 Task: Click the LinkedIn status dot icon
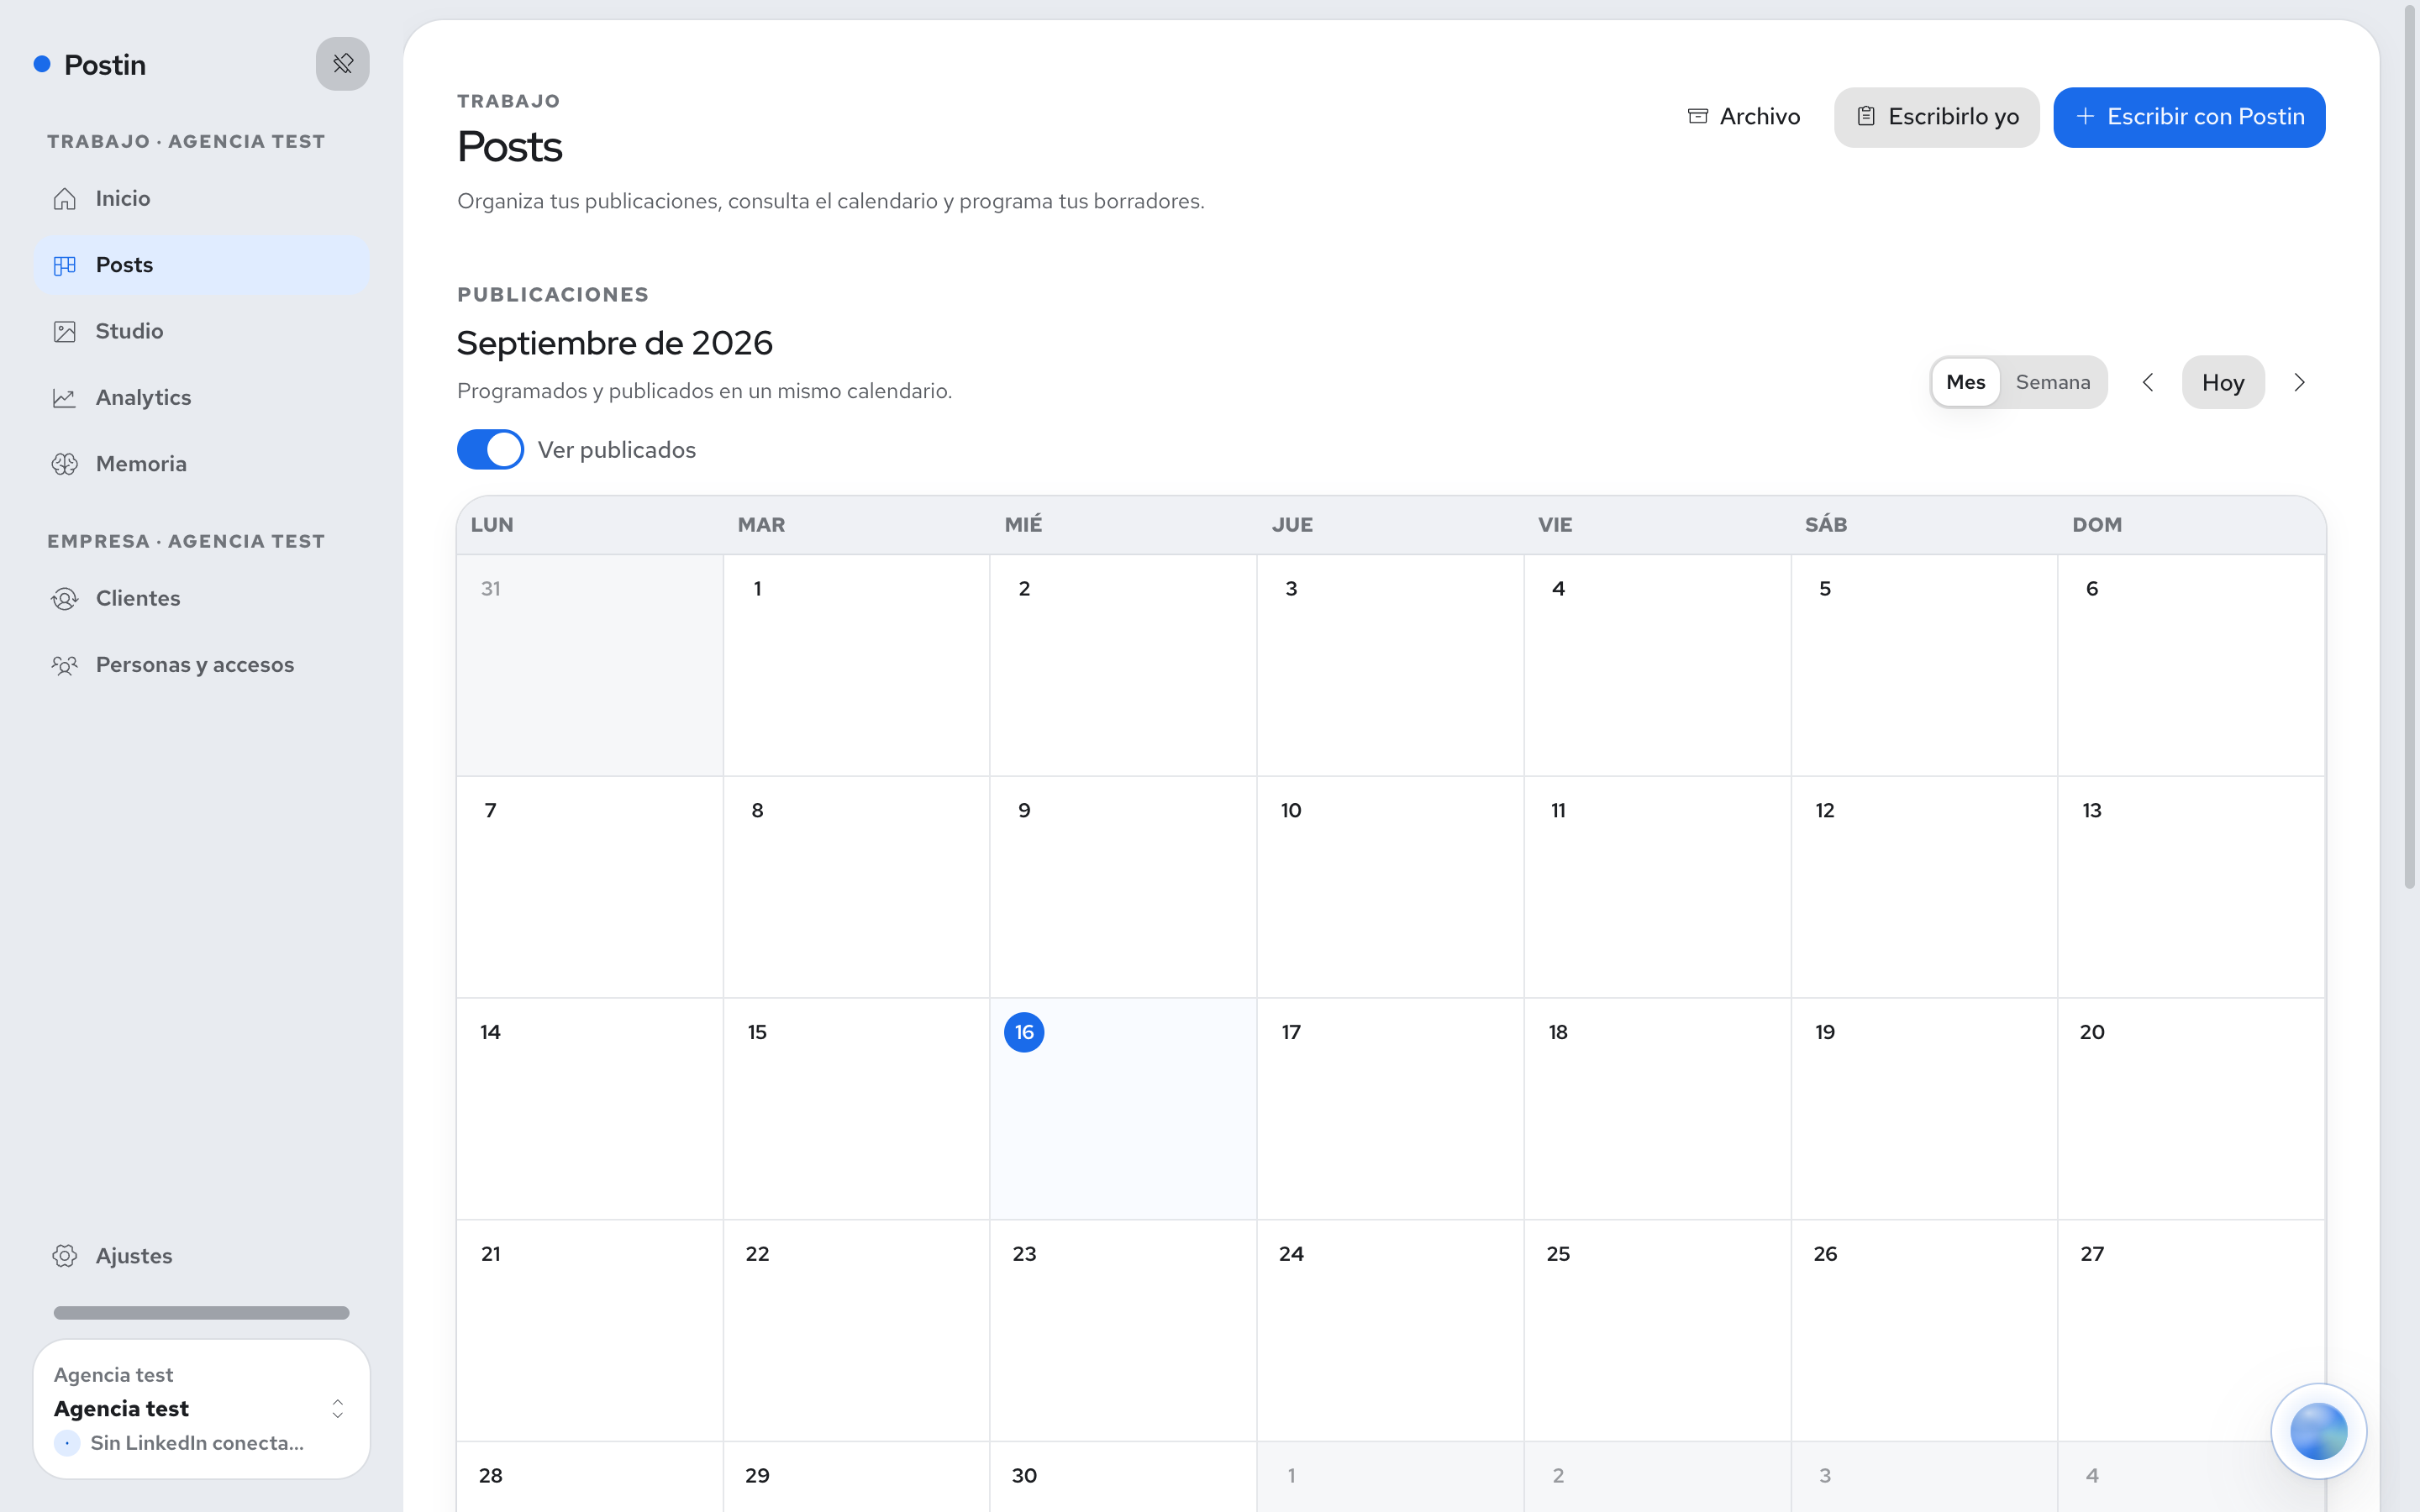coord(67,1443)
